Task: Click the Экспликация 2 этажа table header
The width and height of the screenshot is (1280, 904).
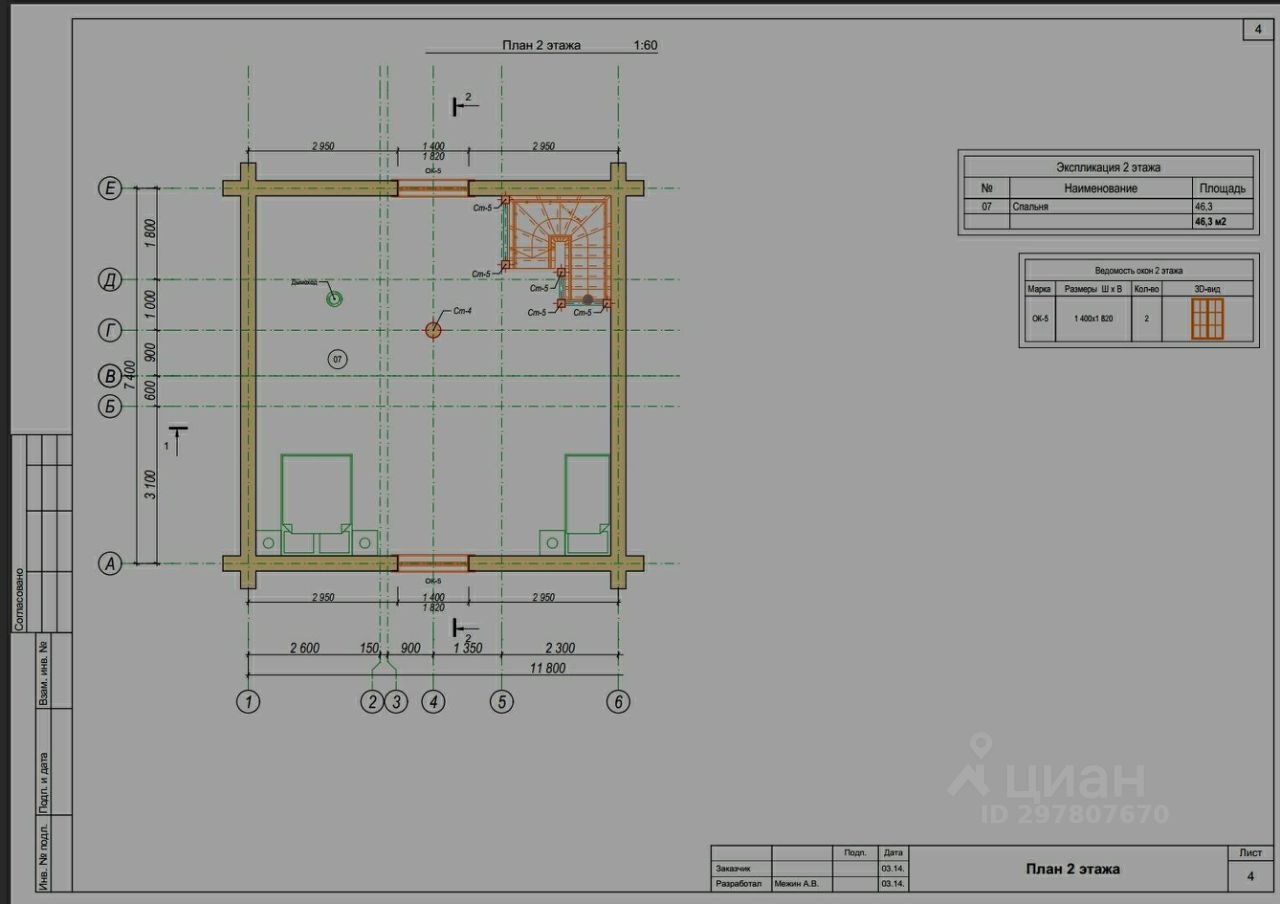Action: pos(1107,167)
